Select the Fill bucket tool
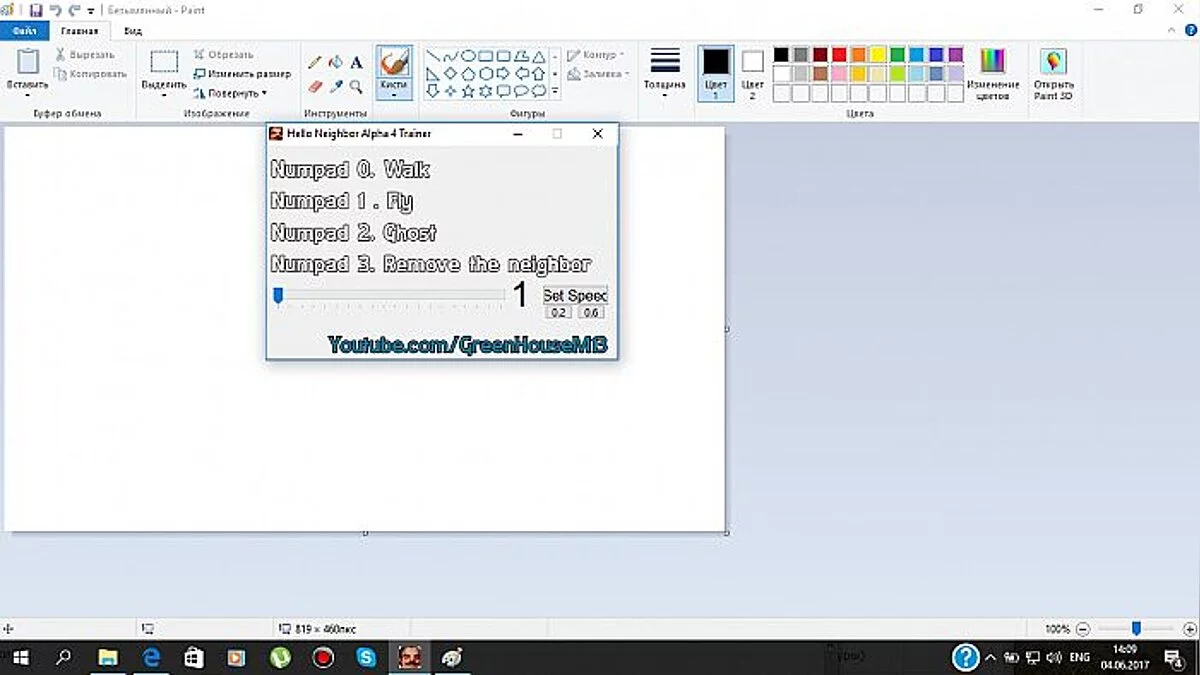 336,62
